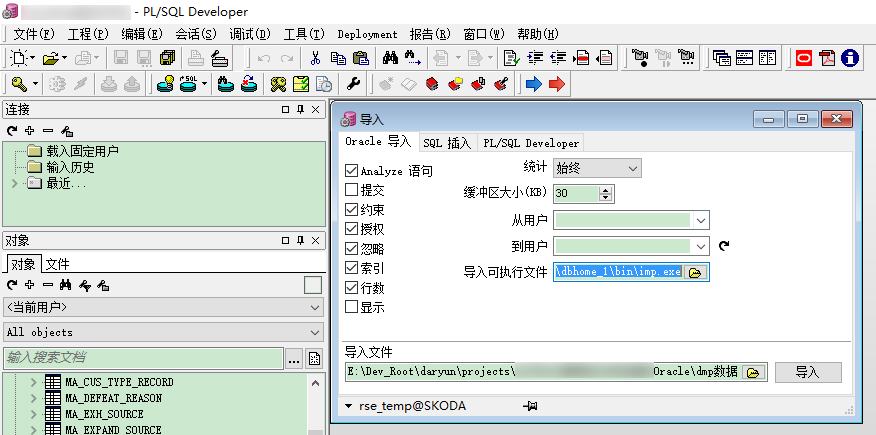Click the Indent selection icon

point(535,58)
